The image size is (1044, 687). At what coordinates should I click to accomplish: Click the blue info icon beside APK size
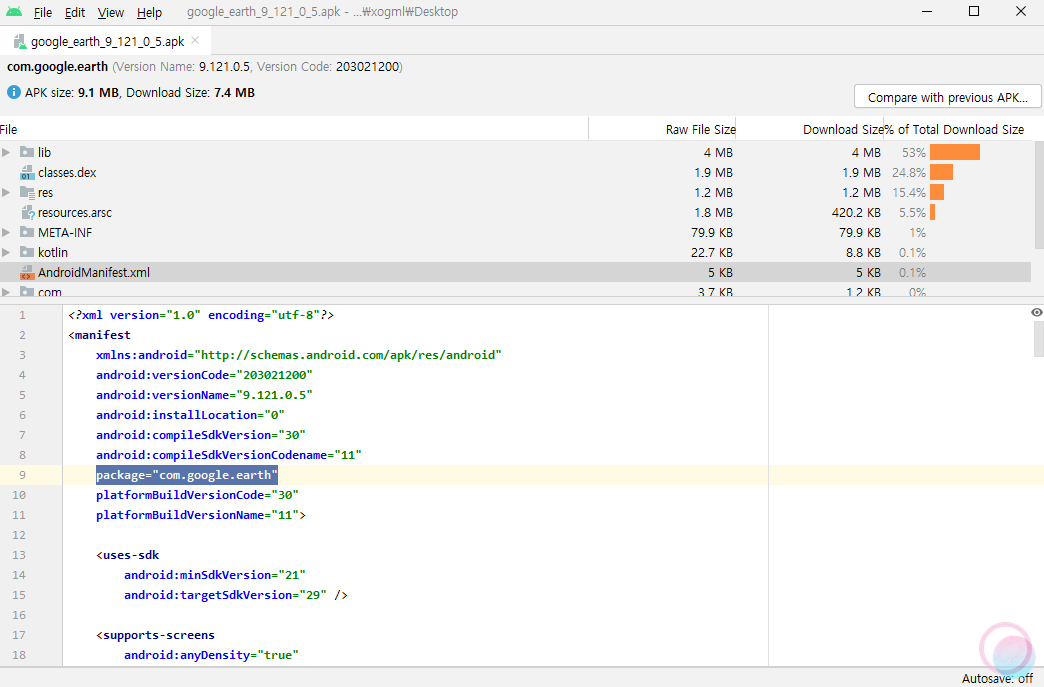point(13,93)
